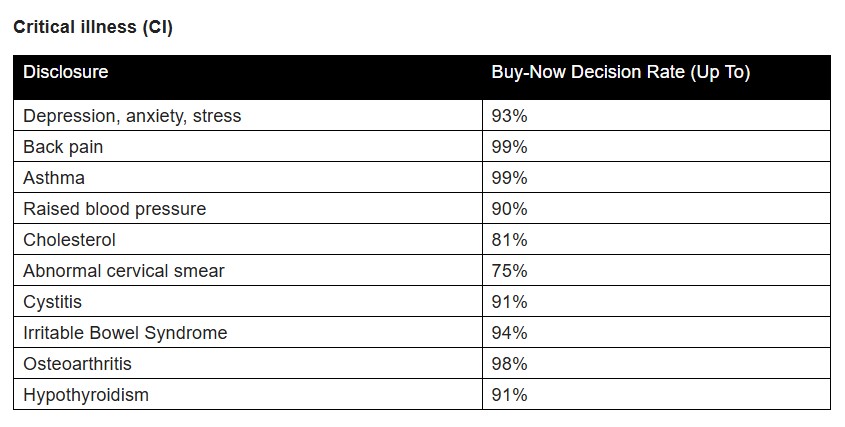This screenshot has height=427, width=845.
Task: Select the Hypothyroidism cell
Action: (x=86, y=395)
